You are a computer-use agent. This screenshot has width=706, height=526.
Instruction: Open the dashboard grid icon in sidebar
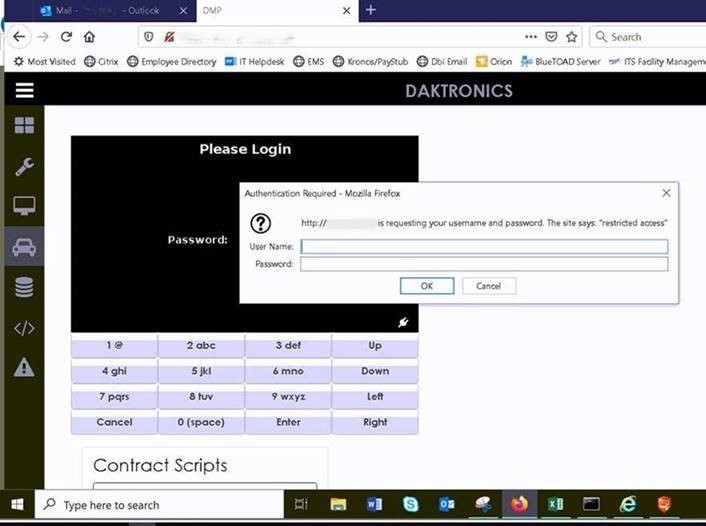tap(24, 125)
